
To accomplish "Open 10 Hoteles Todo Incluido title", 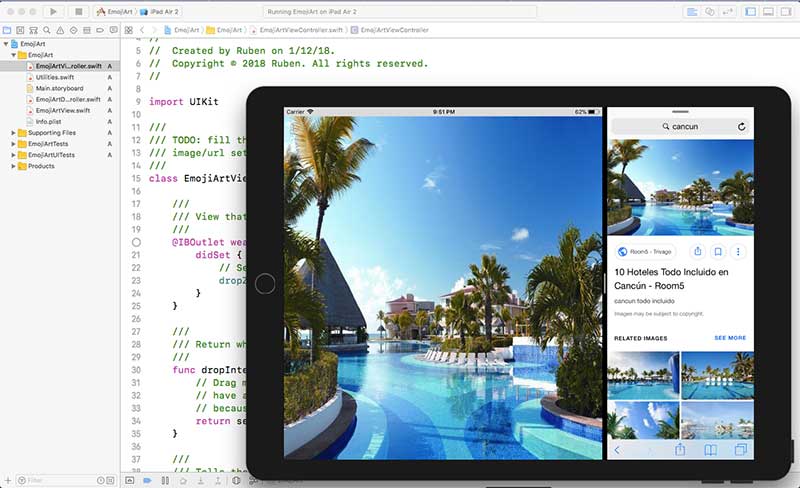I will [671, 279].
